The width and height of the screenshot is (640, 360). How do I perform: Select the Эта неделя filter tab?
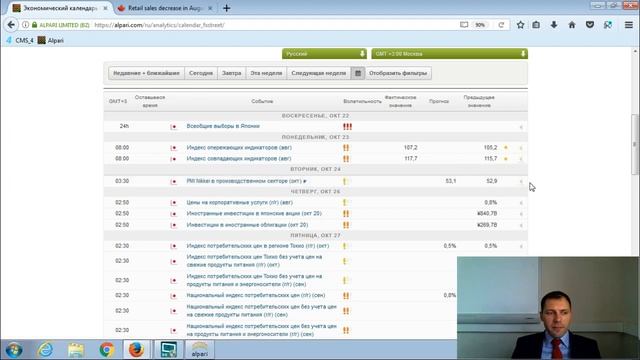pyautogui.click(x=266, y=73)
